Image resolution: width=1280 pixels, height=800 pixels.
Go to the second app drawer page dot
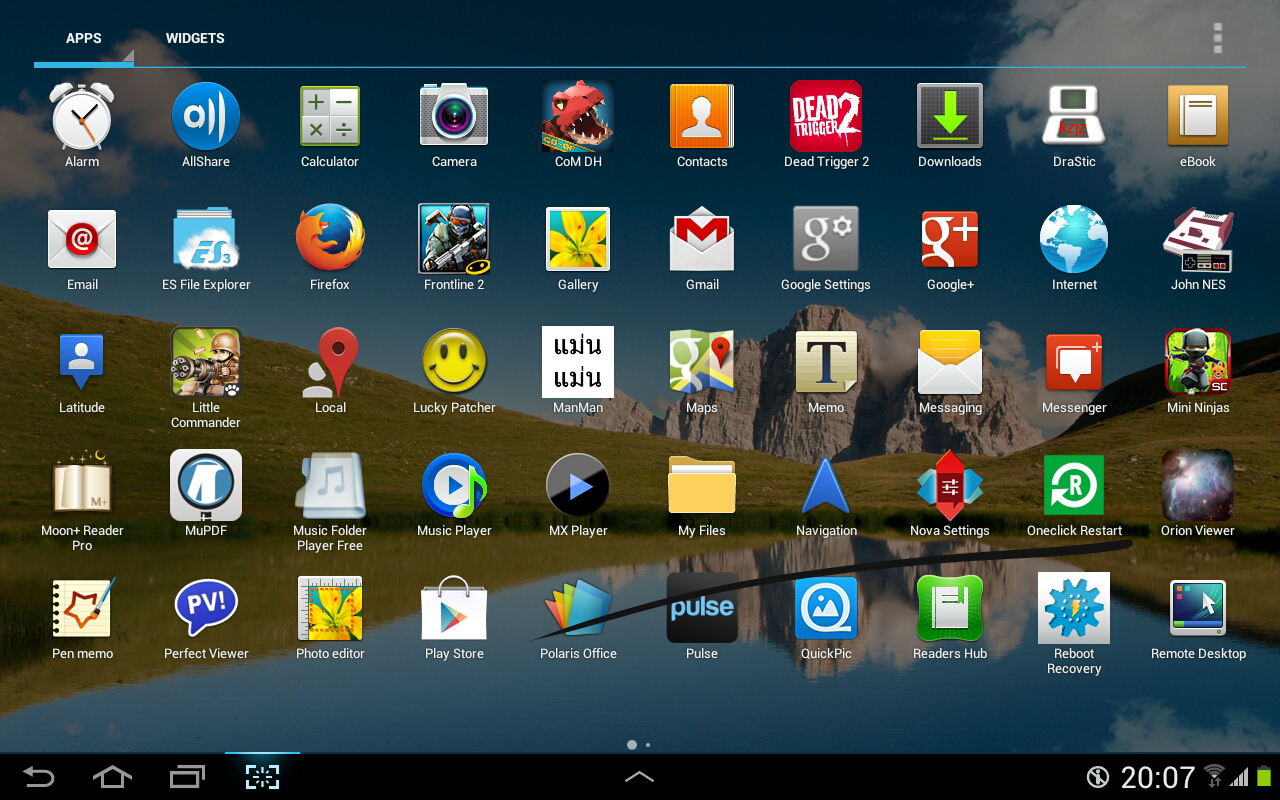point(648,745)
